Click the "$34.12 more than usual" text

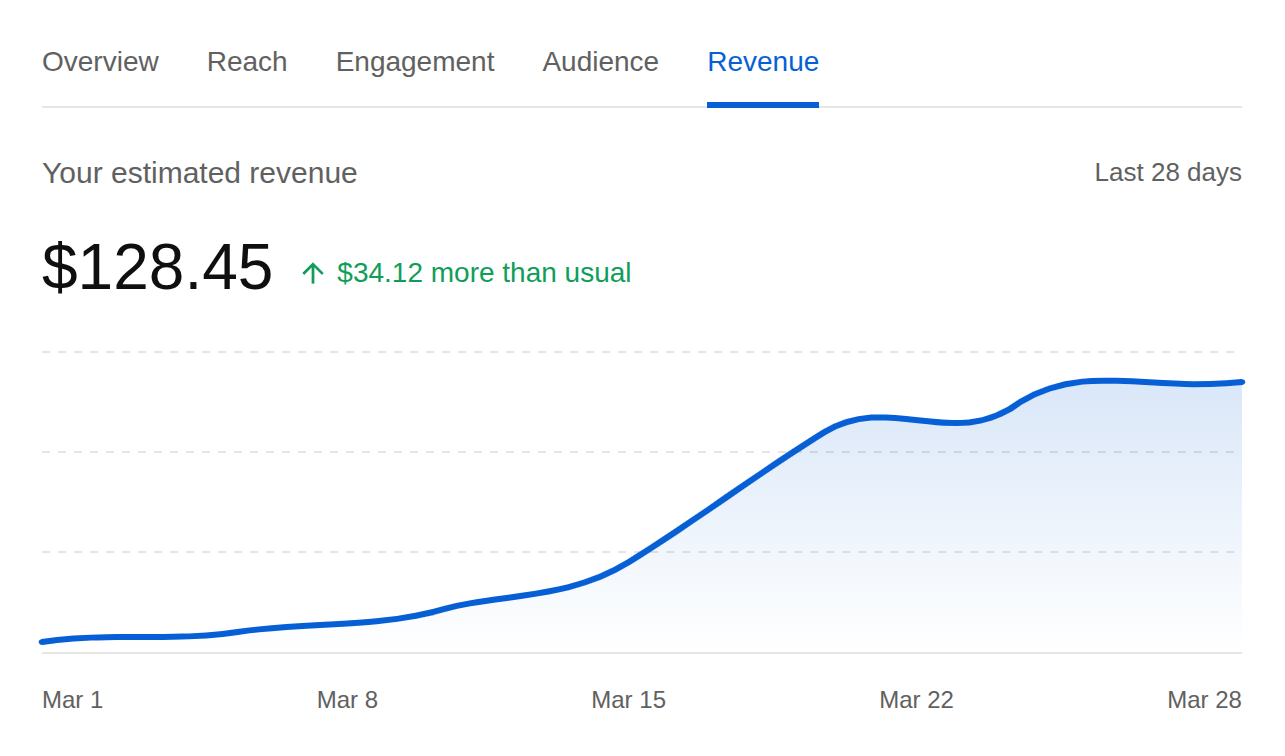484,273
